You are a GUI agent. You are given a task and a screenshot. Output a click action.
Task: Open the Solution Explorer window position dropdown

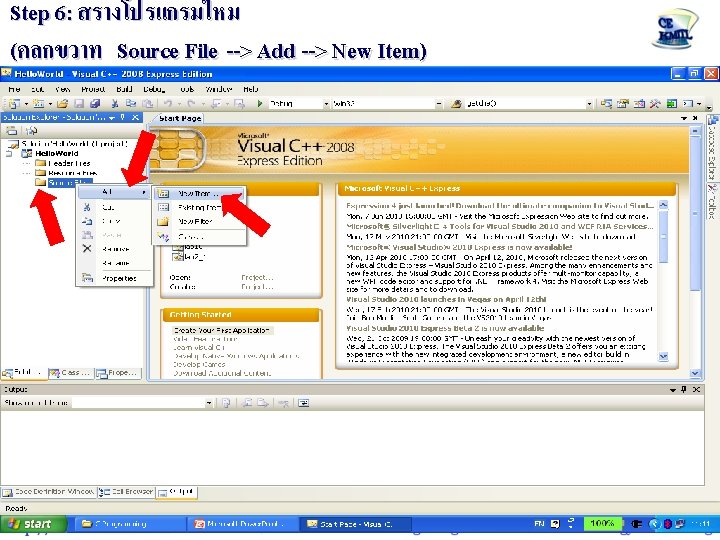pos(112,118)
